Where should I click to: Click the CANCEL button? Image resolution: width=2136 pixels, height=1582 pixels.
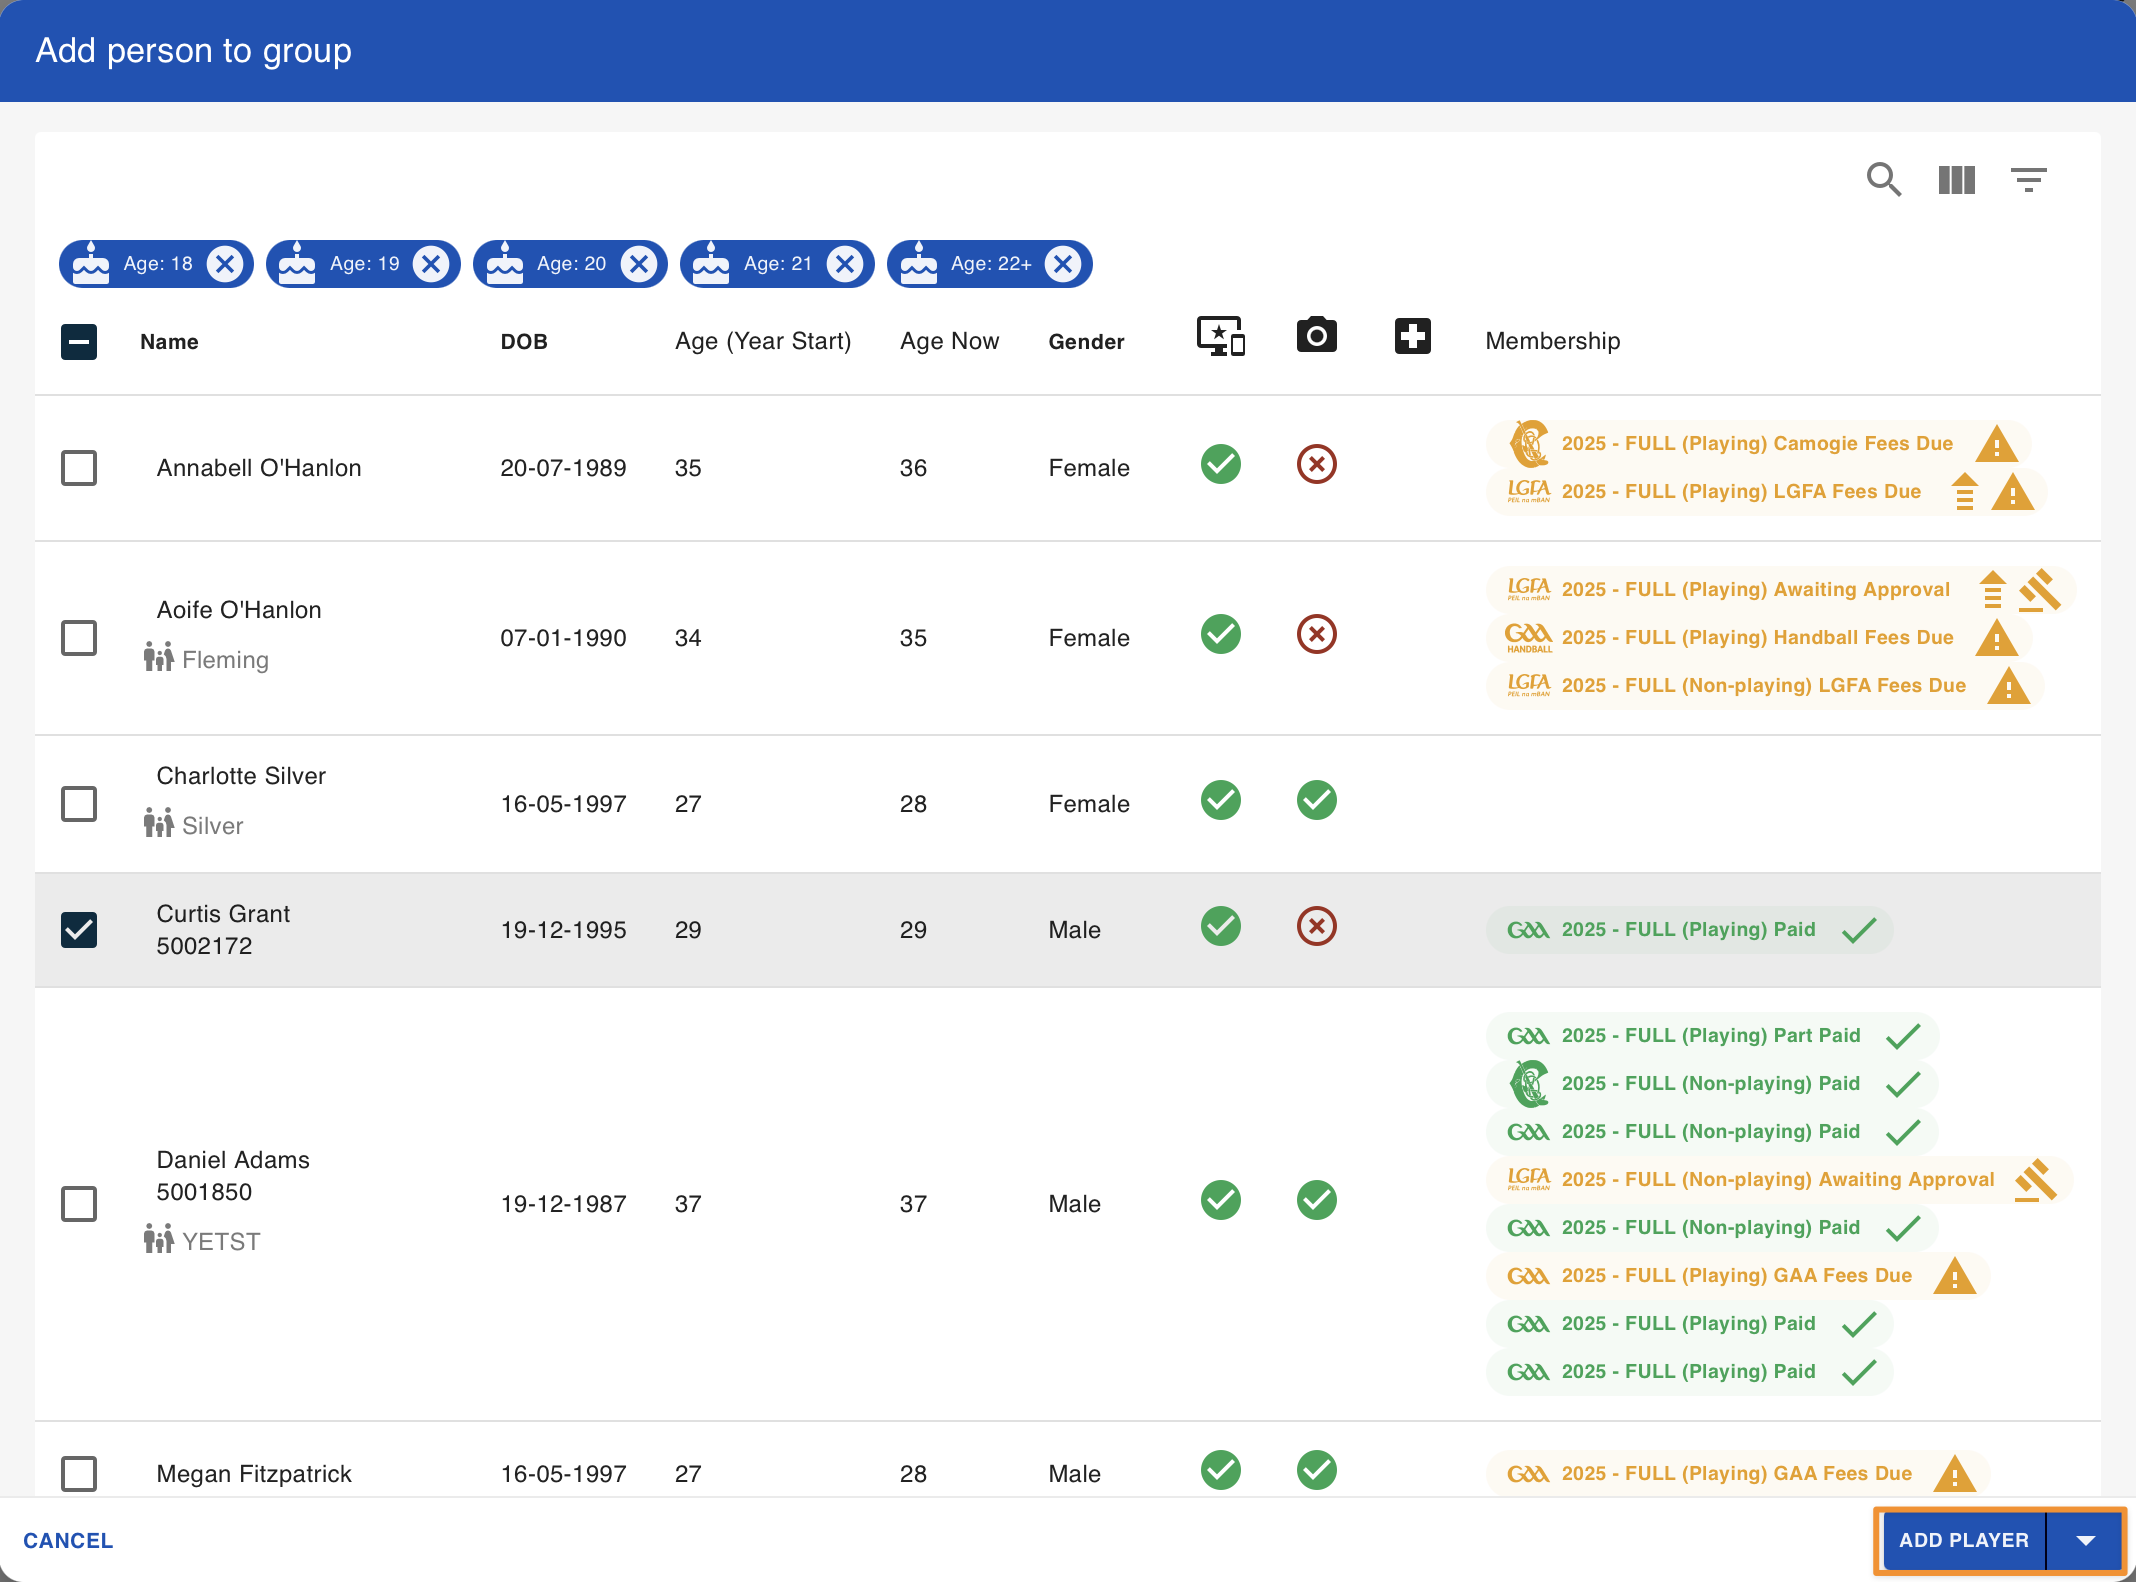(x=68, y=1541)
